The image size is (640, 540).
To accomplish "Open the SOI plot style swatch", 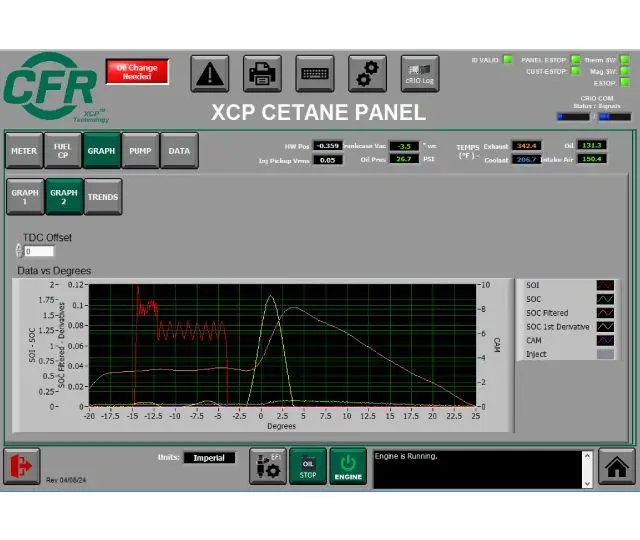I will (x=604, y=285).
